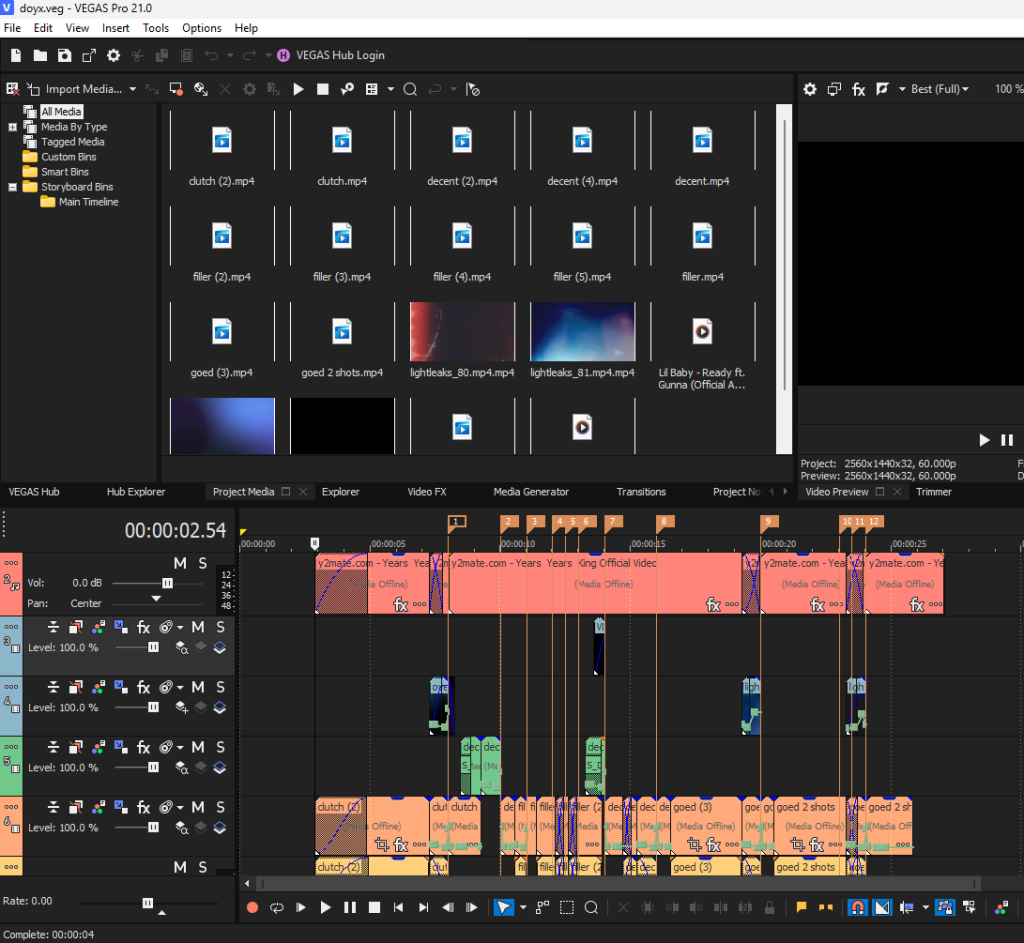Screen dimensions: 1024x943
Task: Mute audio track 2
Action: [x=180, y=564]
